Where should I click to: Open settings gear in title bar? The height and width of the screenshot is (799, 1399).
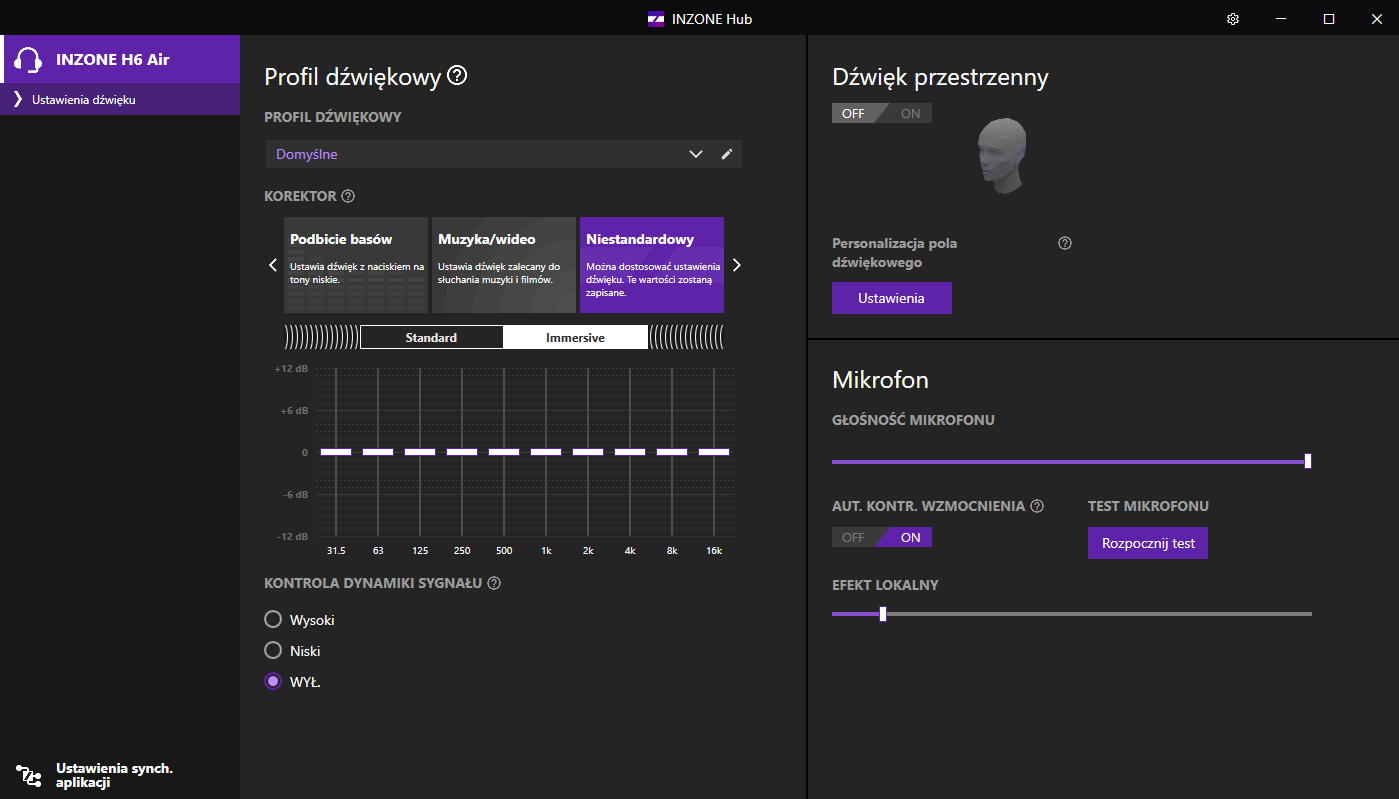pyautogui.click(x=1233, y=19)
